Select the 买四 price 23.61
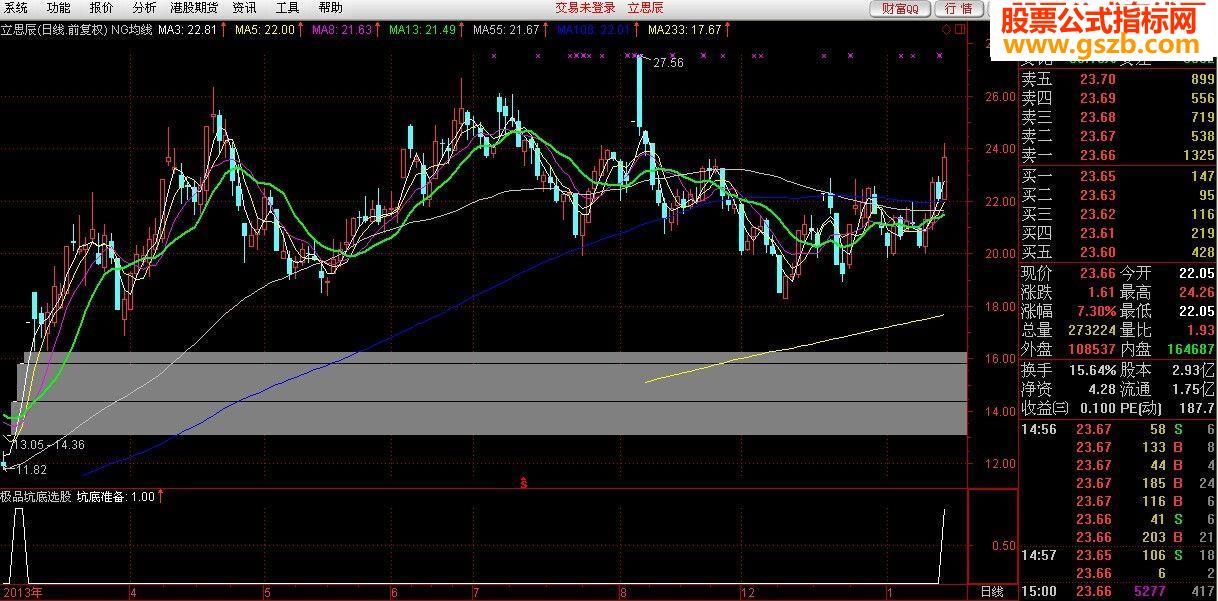1218x601 pixels. [x=1098, y=233]
